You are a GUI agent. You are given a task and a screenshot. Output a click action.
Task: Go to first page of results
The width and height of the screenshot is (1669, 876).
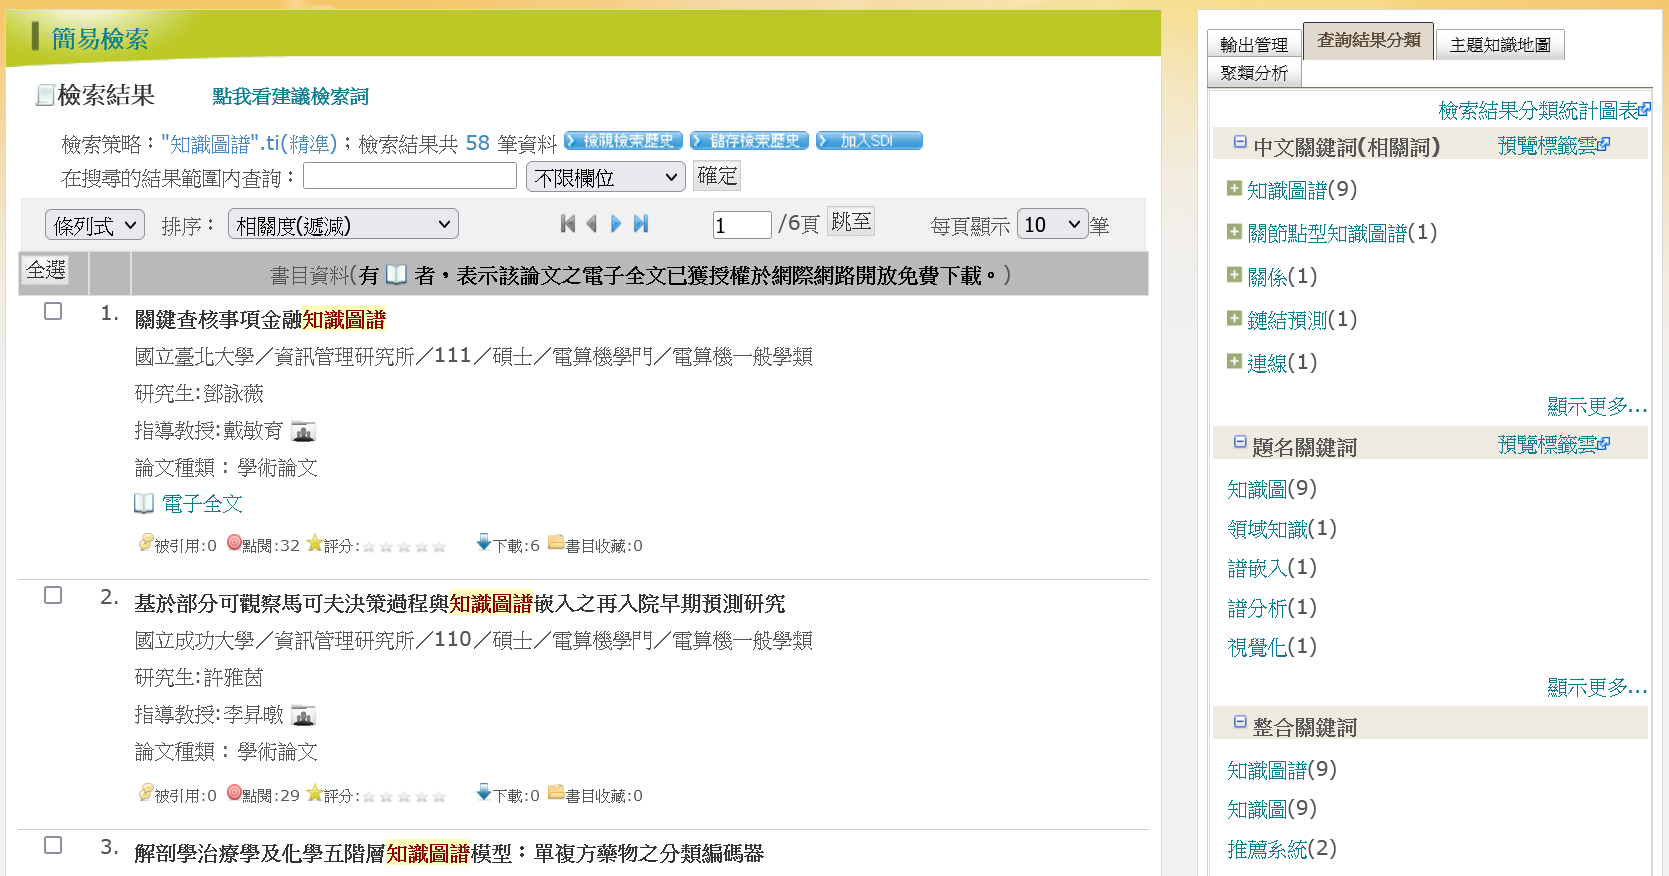568,224
